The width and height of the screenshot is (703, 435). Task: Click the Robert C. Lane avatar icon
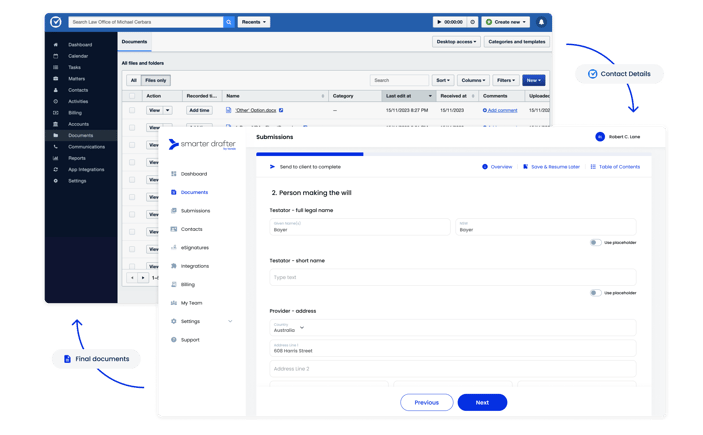click(600, 137)
